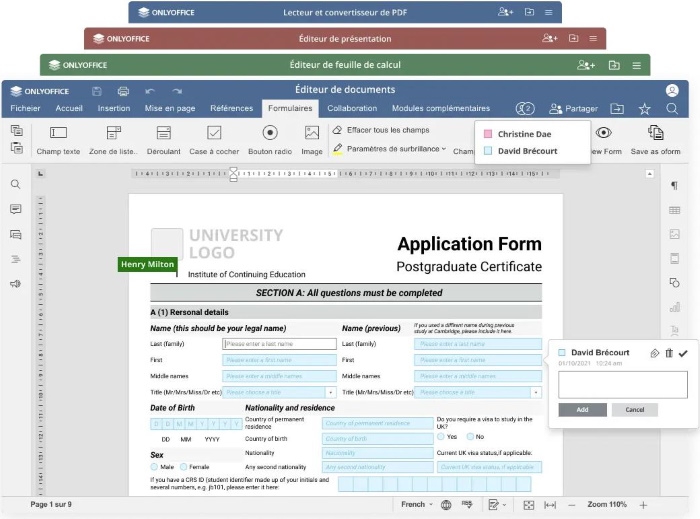Edit David Brécourt's comment with pencil icon

pyautogui.click(x=654, y=353)
